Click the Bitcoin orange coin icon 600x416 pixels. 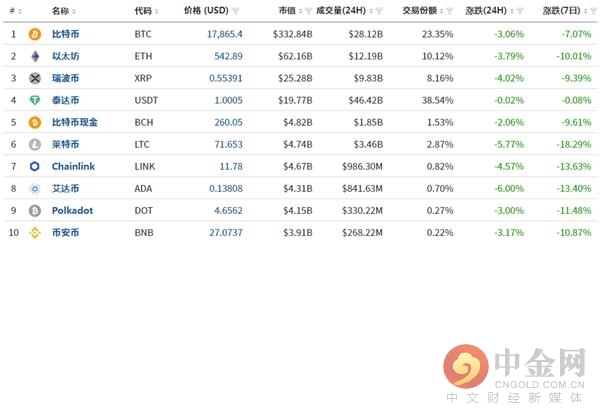pyautogui.click(x=35, y=34)
